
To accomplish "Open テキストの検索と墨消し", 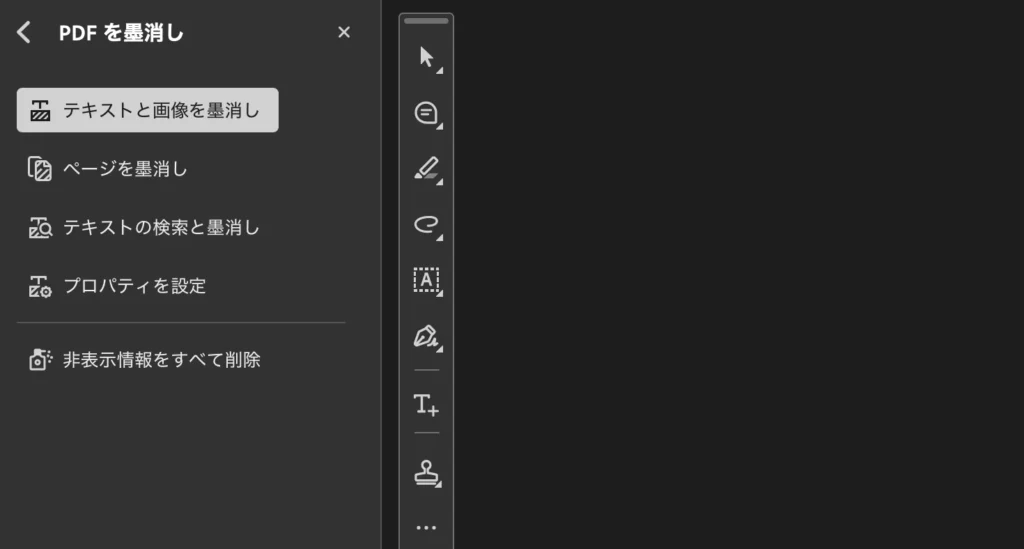I will (x=144, y=227).
